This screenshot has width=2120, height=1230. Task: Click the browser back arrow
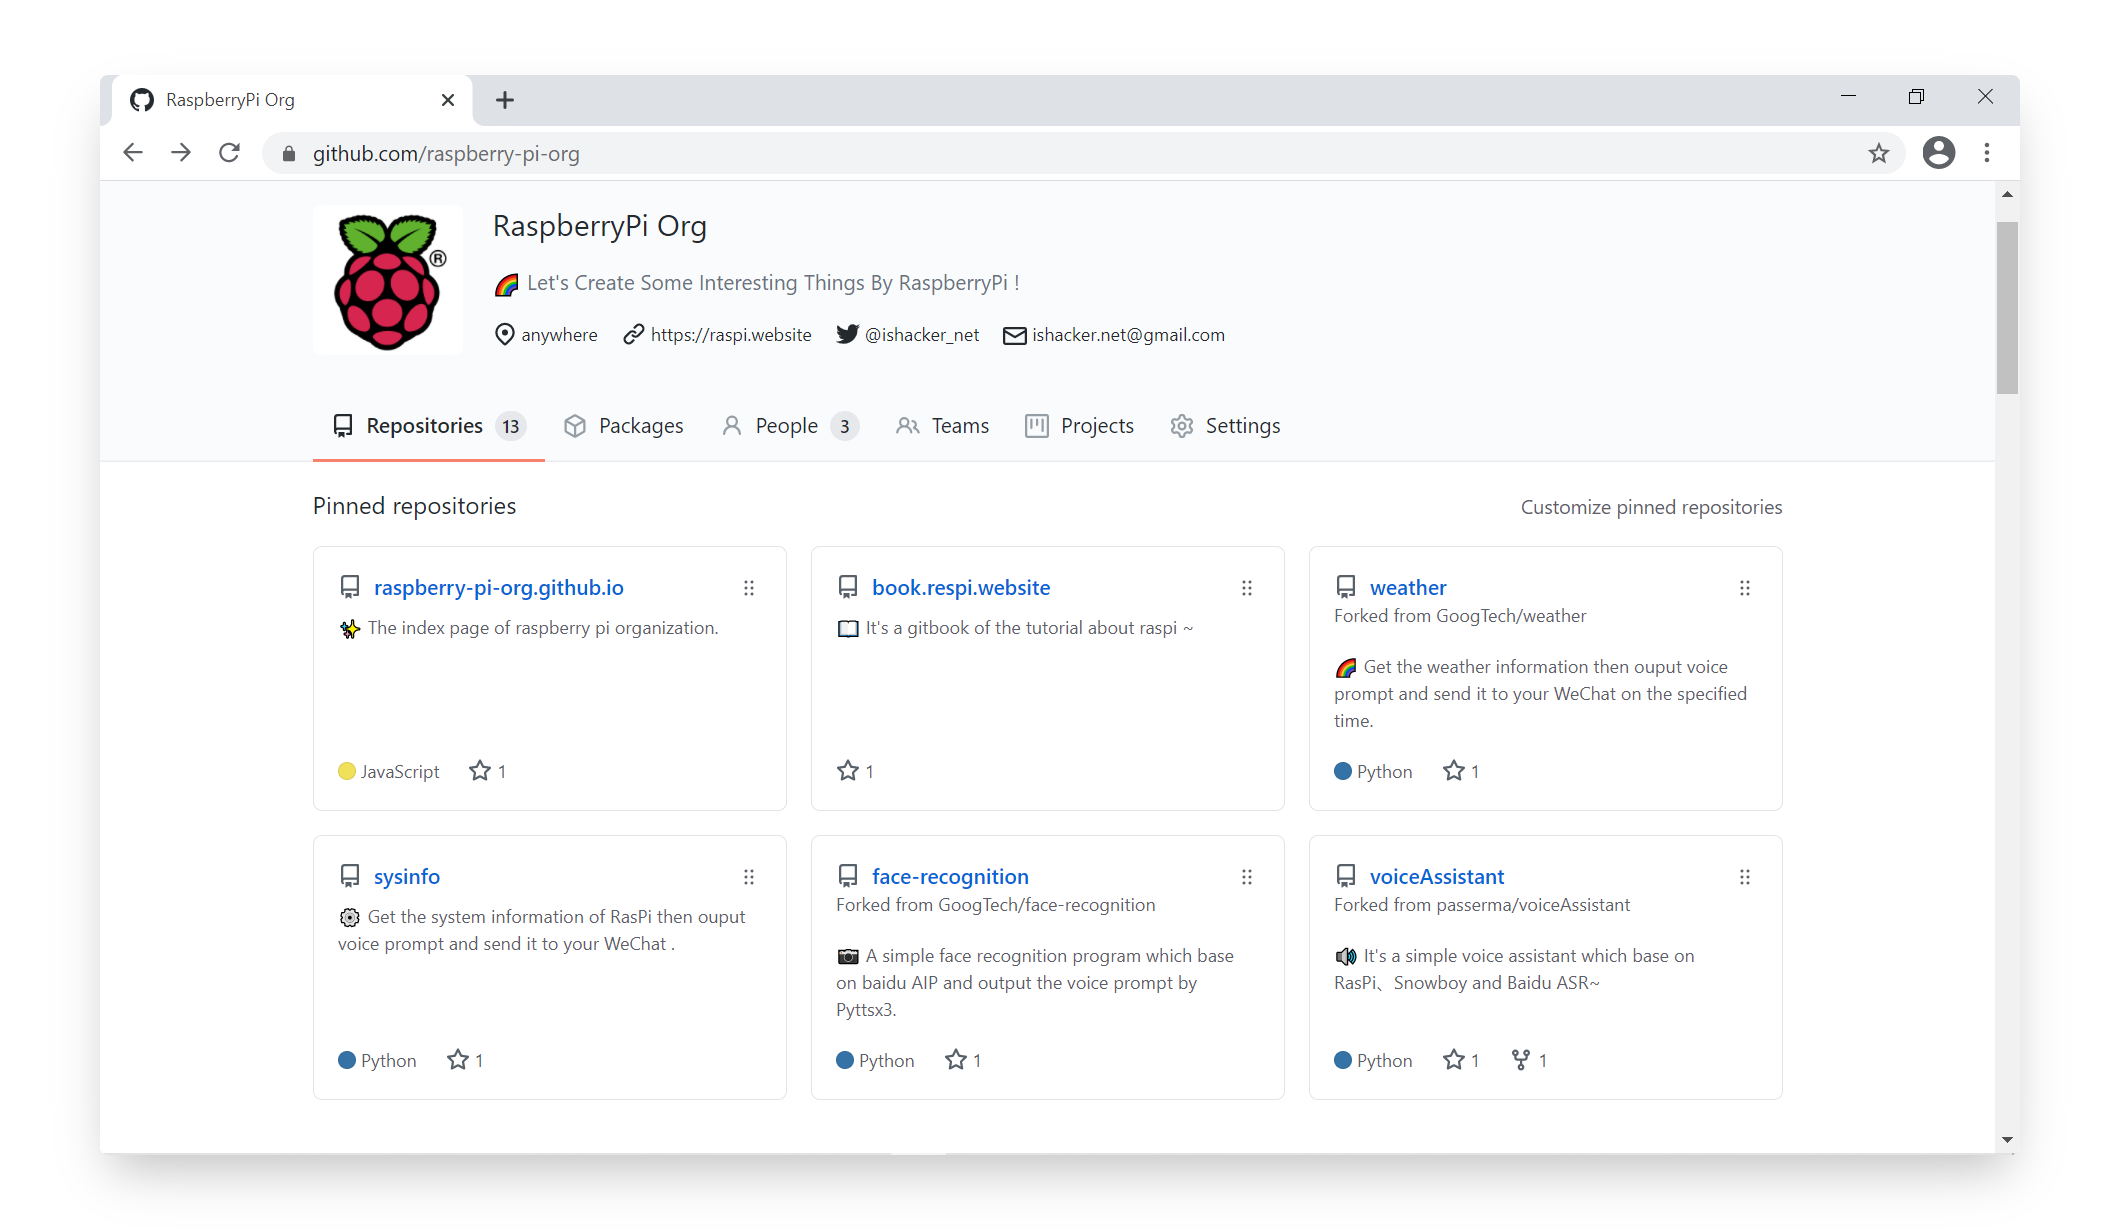(x=133, y=153)
